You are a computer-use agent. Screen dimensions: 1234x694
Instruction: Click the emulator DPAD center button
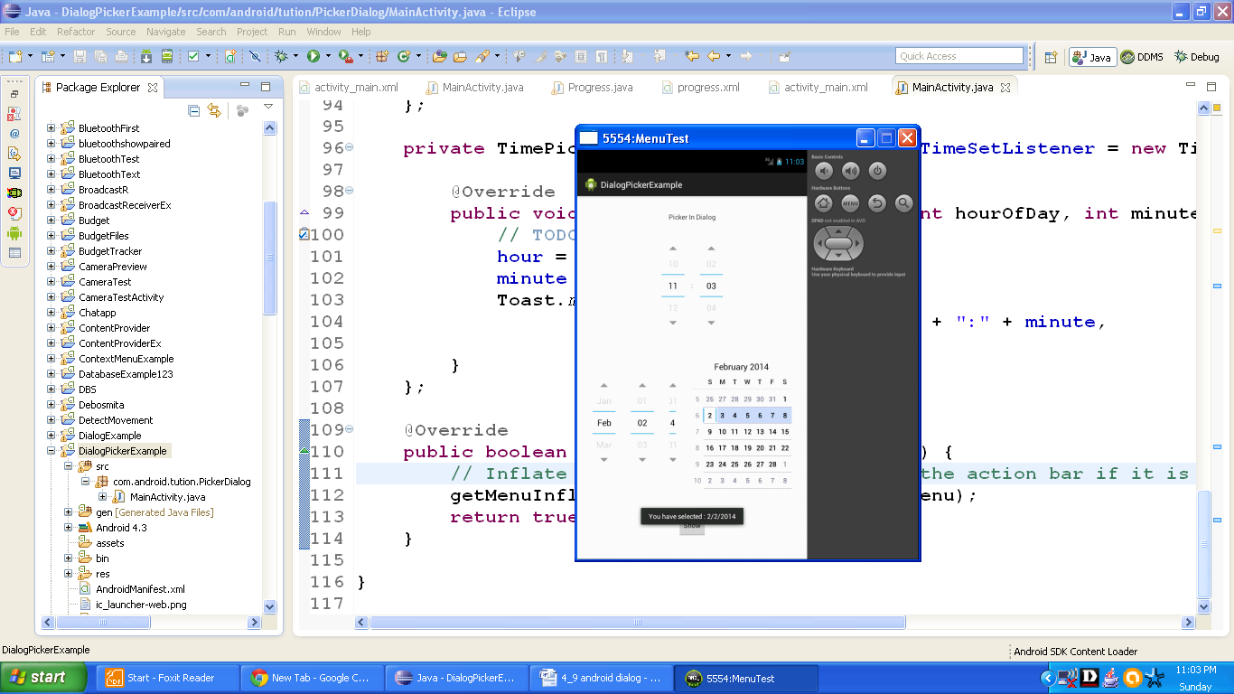(x=838, y=243)
